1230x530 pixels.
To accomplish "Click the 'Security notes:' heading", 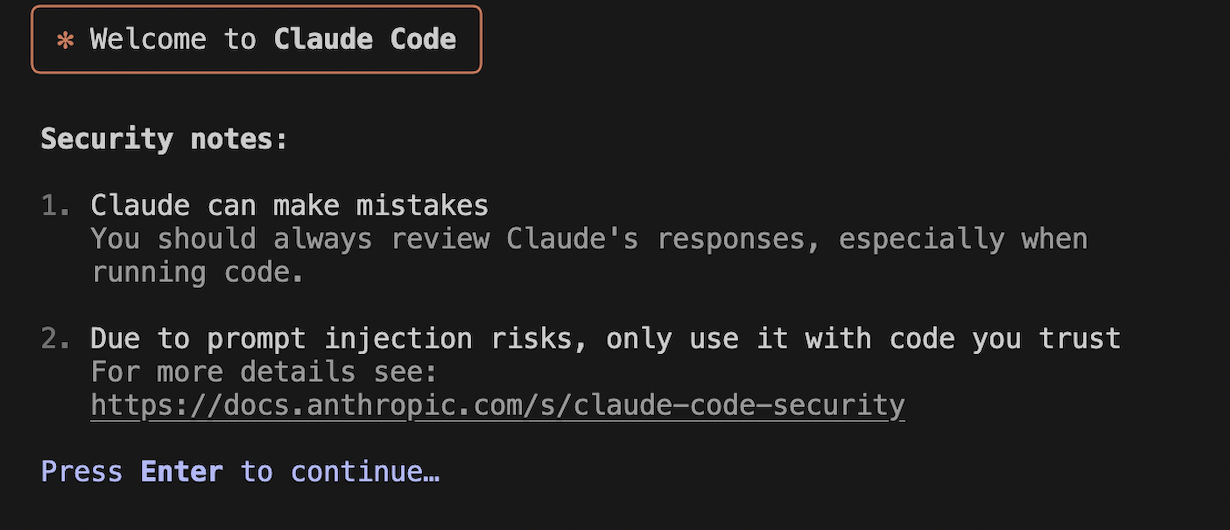I will (x=164, y=139).
